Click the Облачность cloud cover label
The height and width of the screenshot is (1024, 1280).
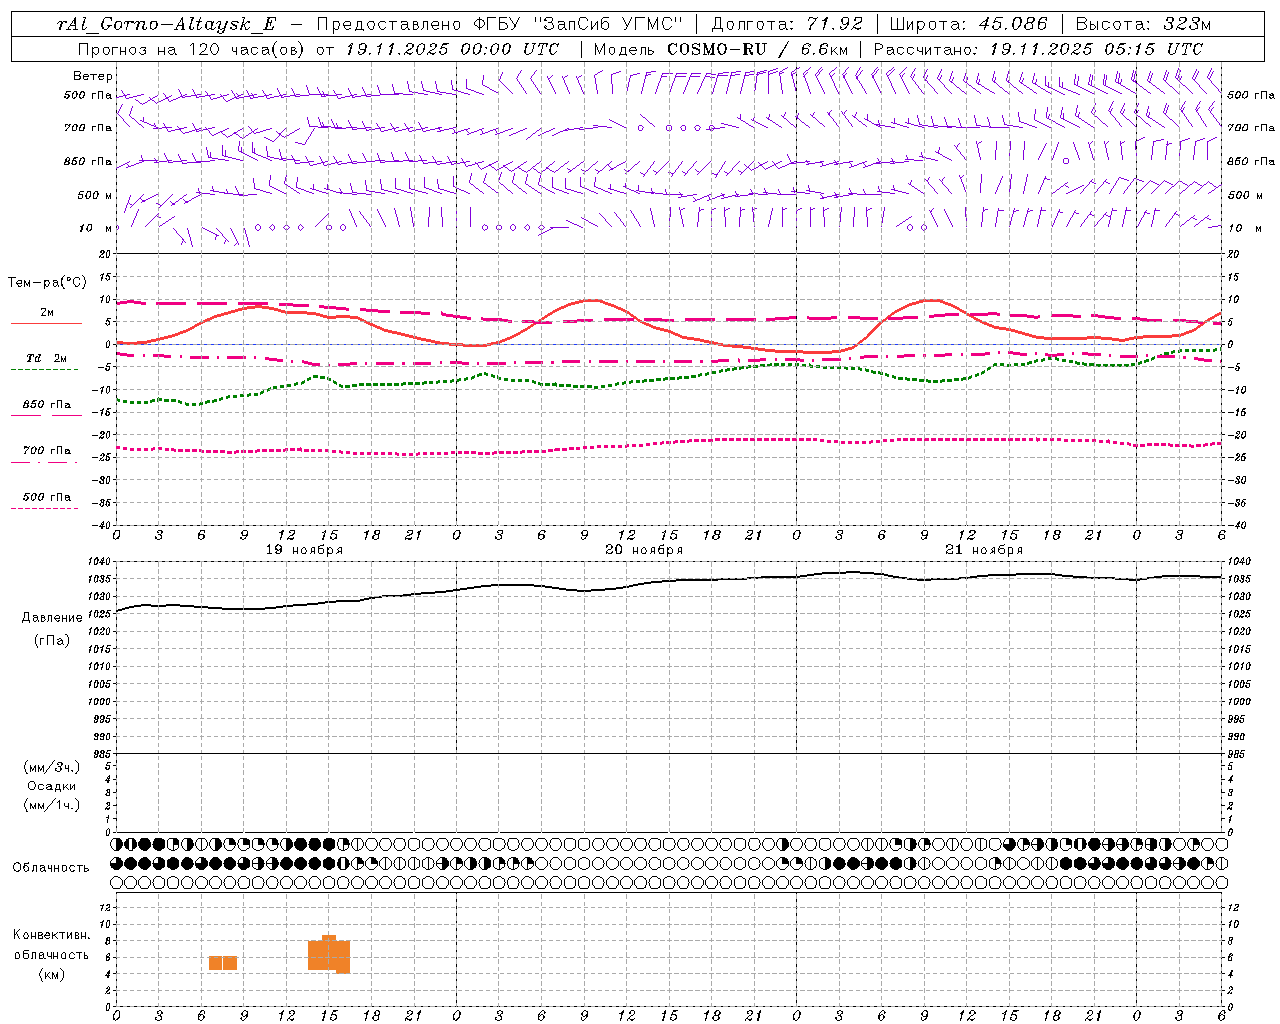pyautogui.click(x=51, y=868)
